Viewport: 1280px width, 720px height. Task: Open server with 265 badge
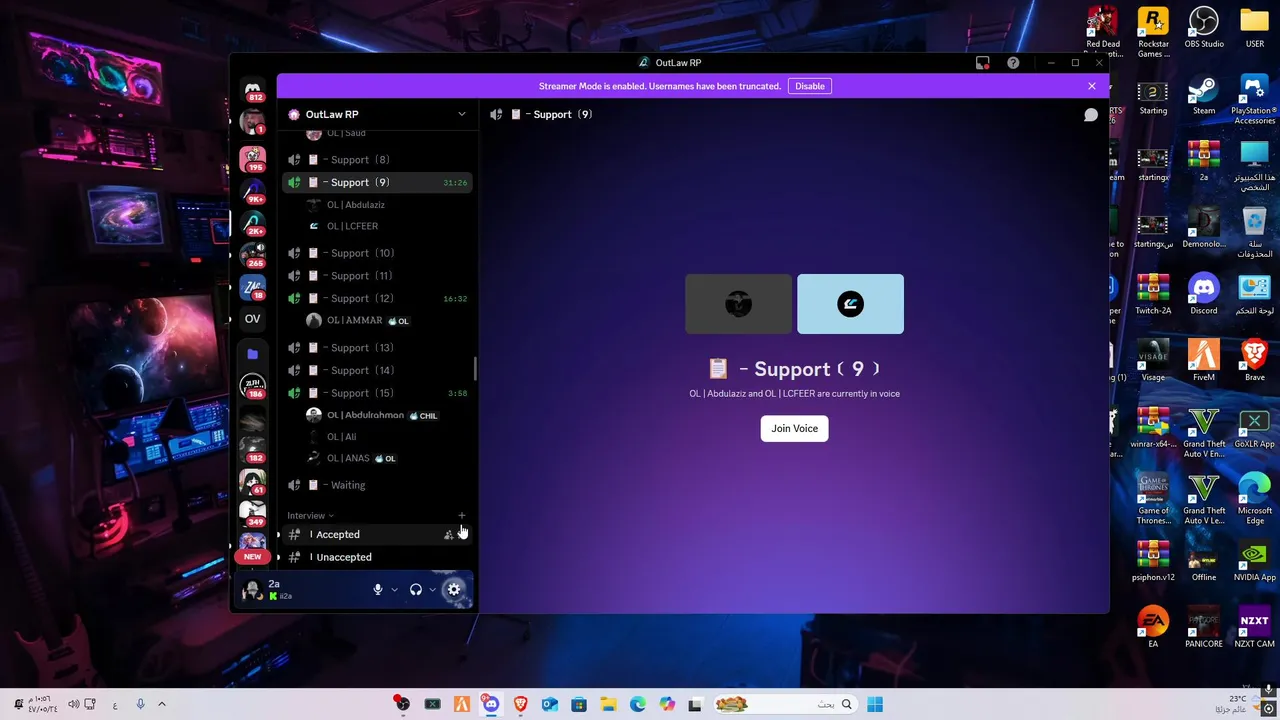click(x=253, y=254)
